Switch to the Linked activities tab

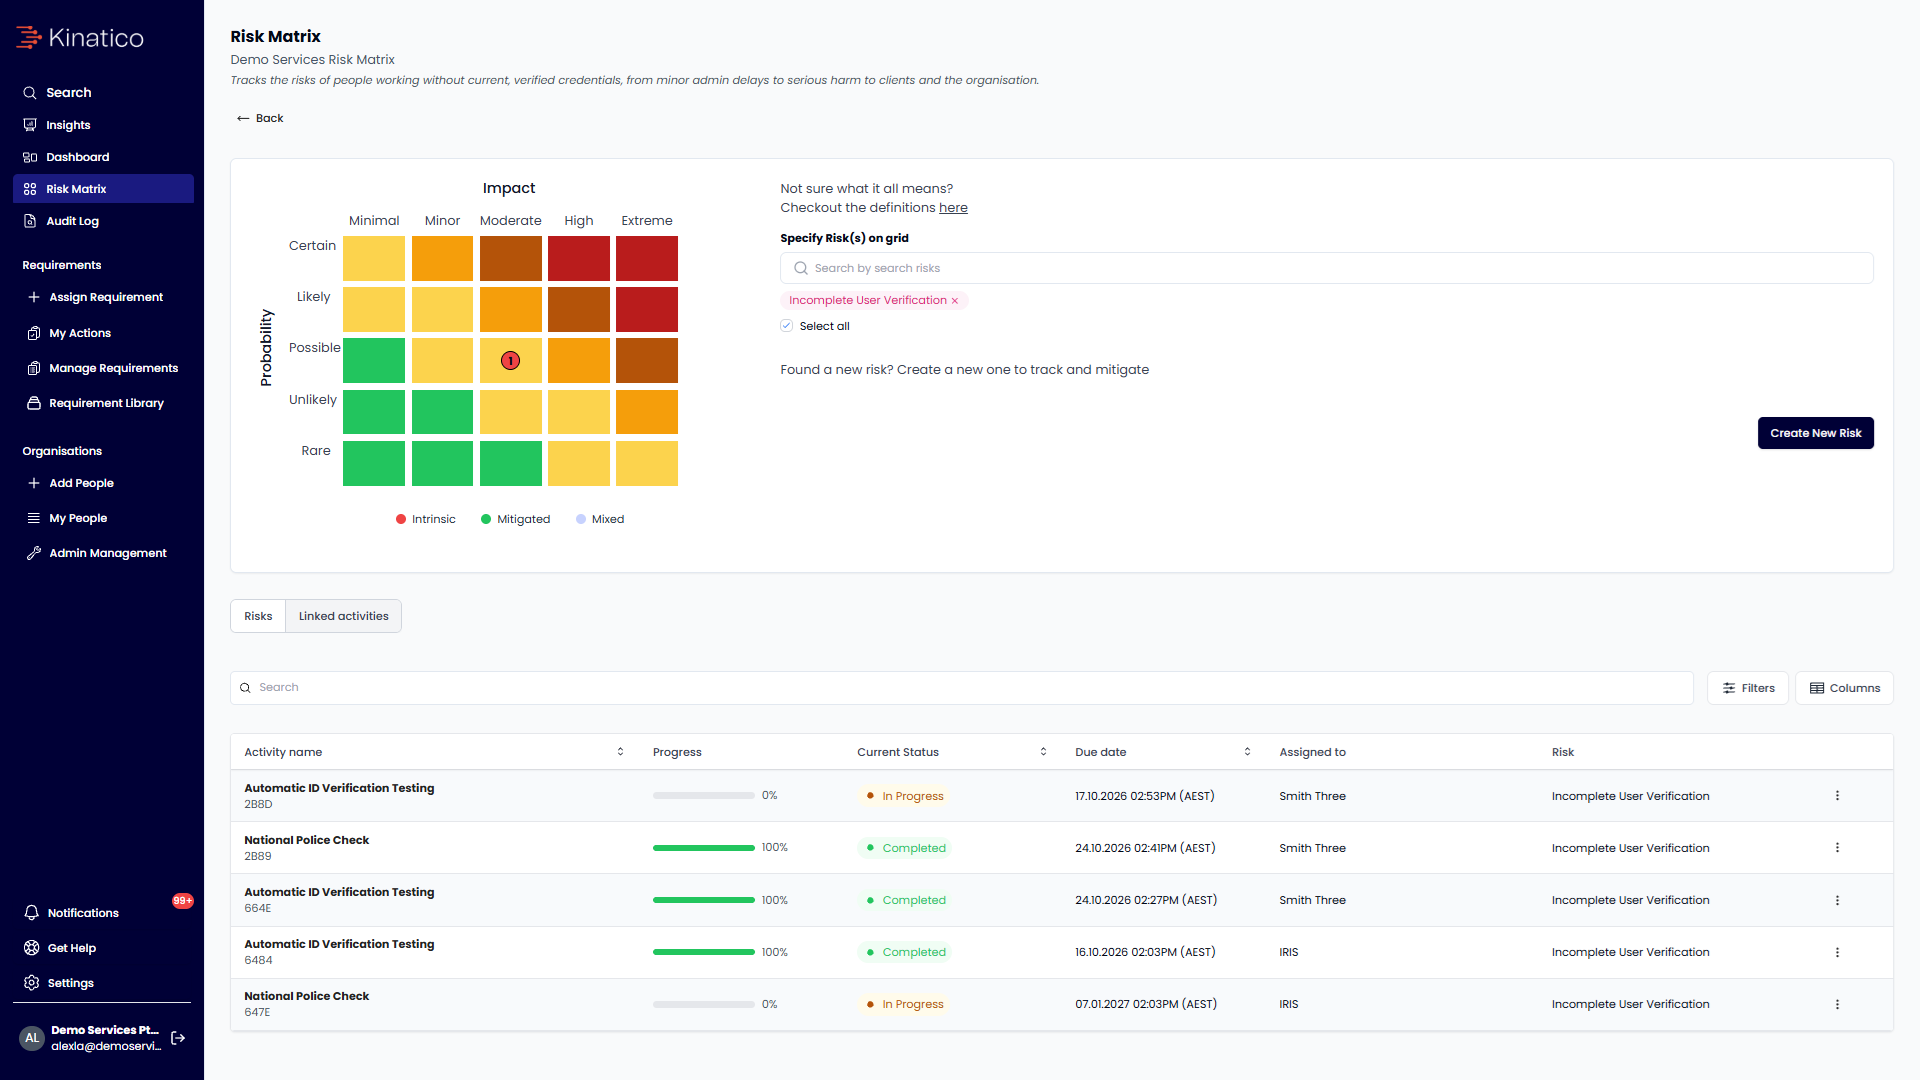click(343, 616)
